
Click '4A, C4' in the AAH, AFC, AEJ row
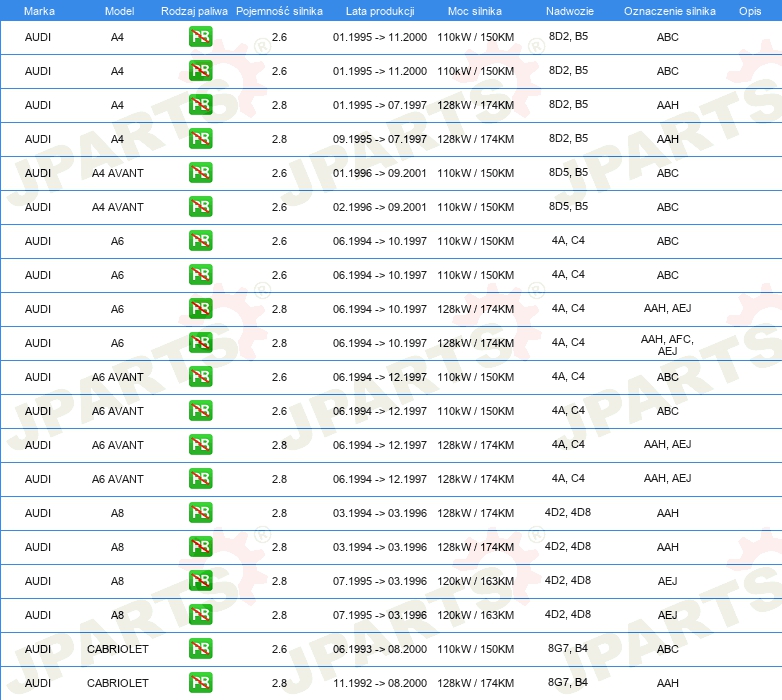(x=568, y=342)
